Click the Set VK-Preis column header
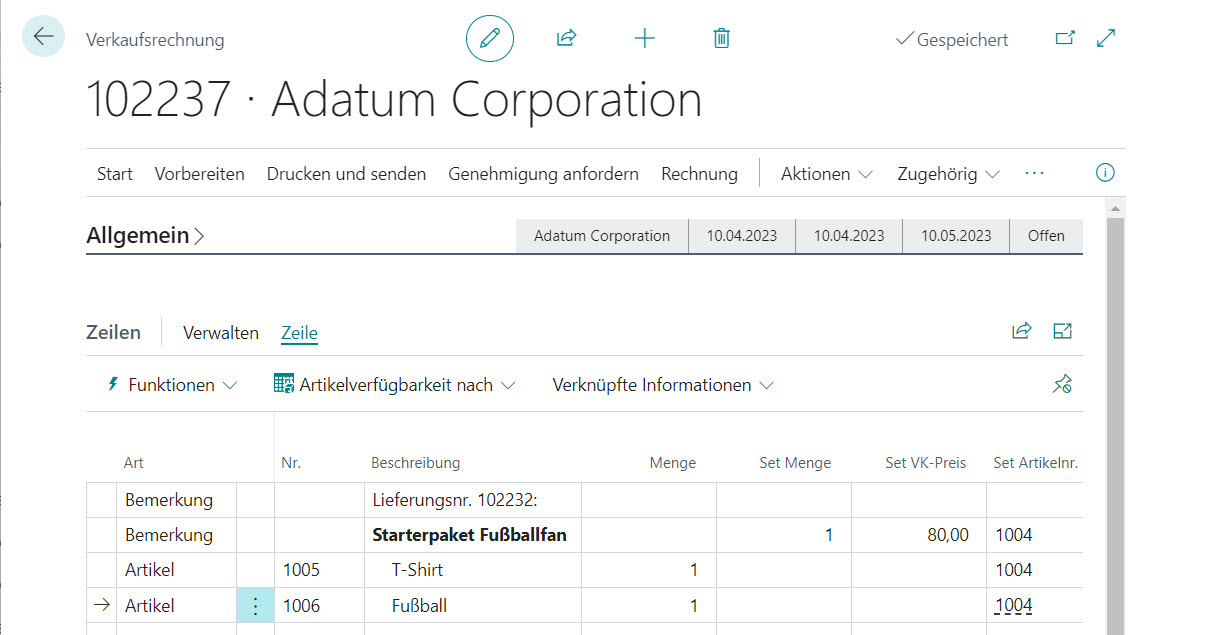The image size is (1210, 635). click(926, 463)
